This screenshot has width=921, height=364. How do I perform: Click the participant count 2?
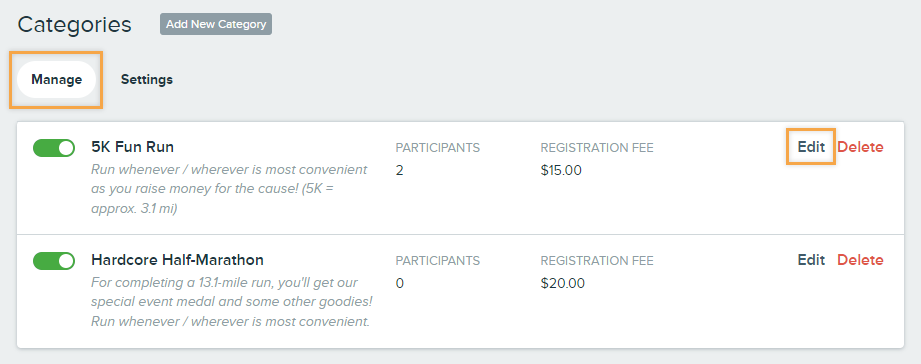click(x=399, y=171)
